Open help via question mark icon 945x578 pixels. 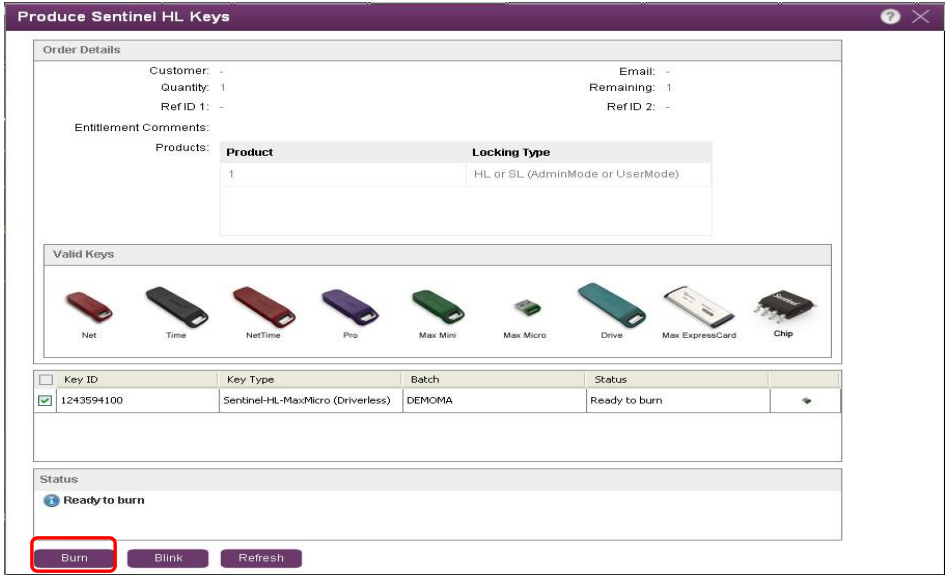tap(891, 17)
